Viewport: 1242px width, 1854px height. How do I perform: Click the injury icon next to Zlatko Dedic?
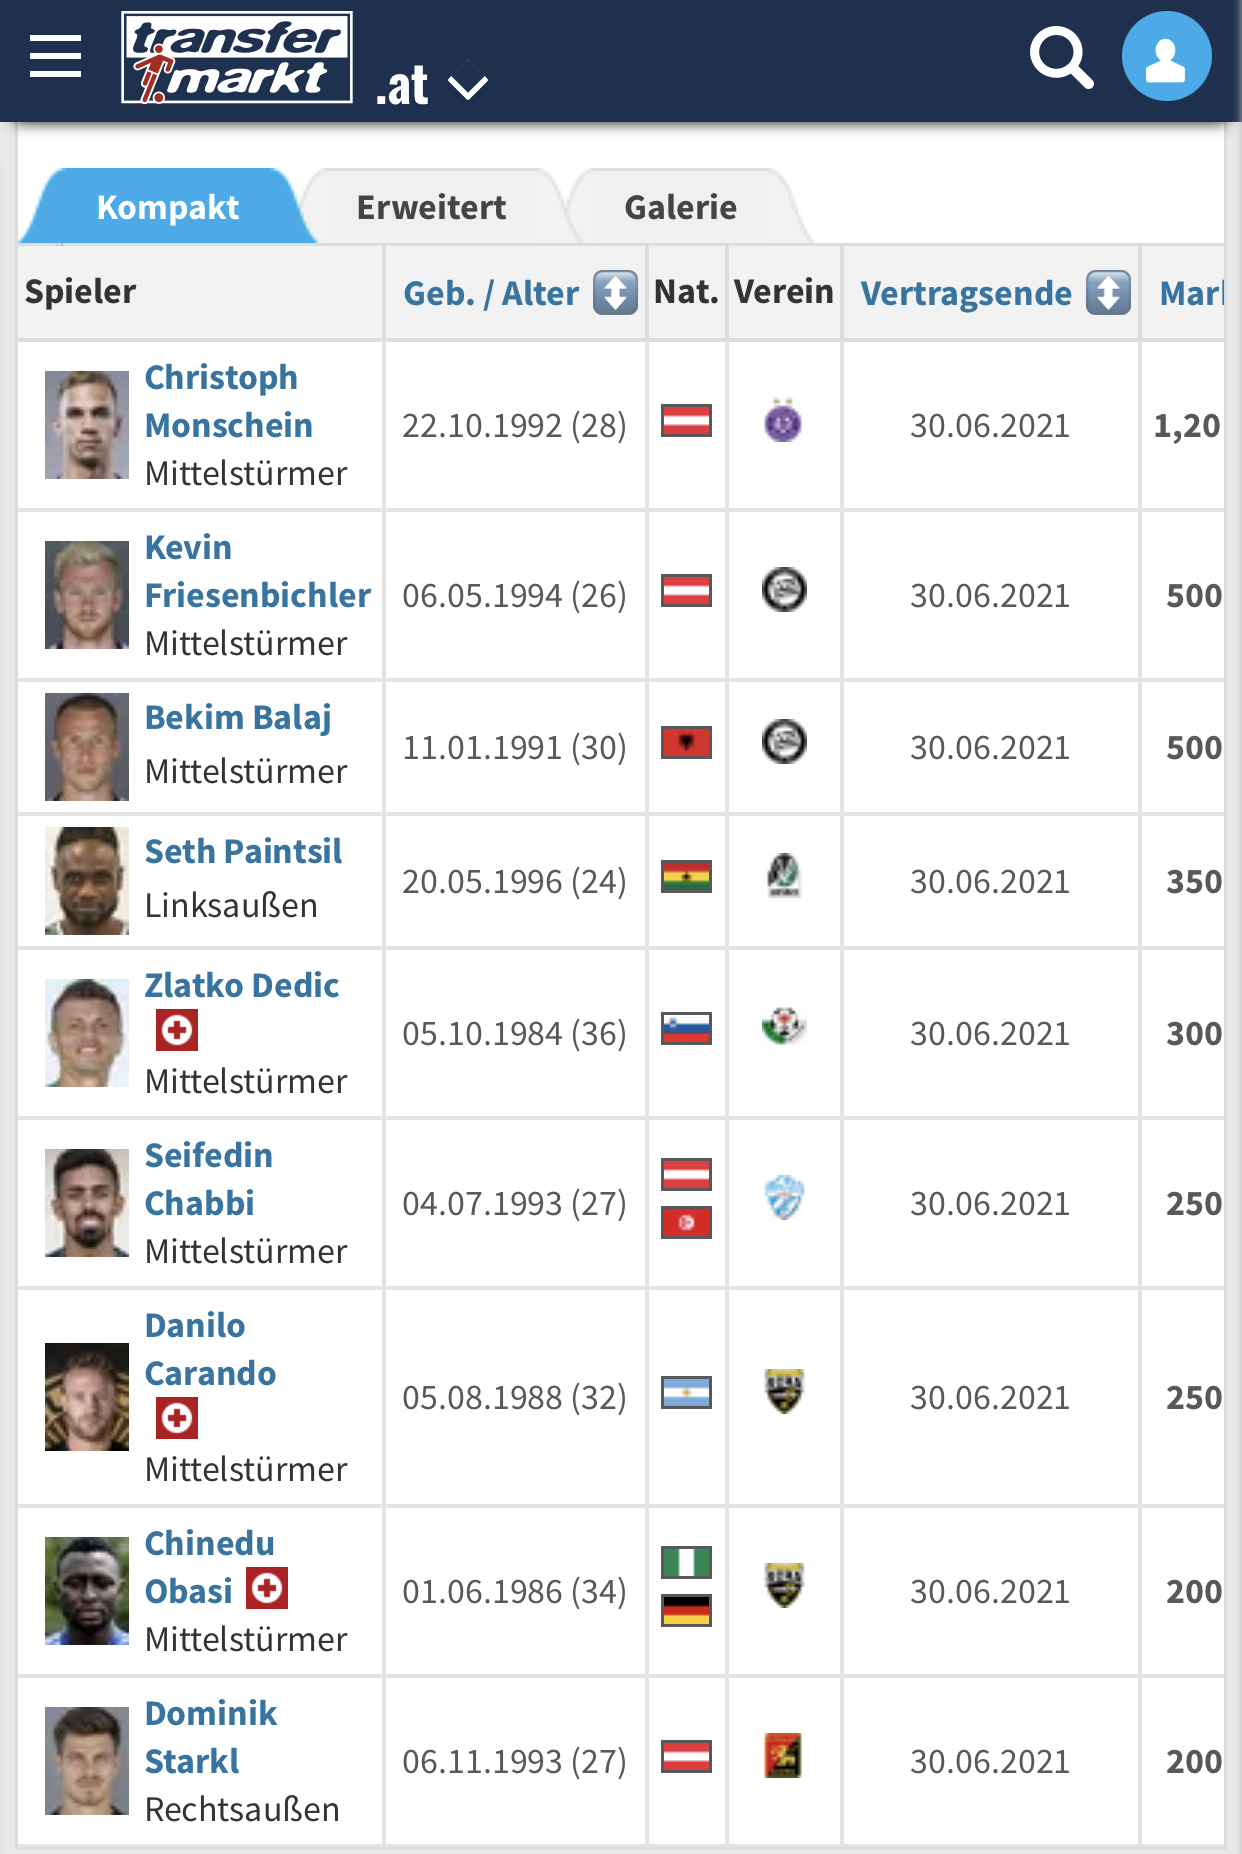(x=177, y=1031)
